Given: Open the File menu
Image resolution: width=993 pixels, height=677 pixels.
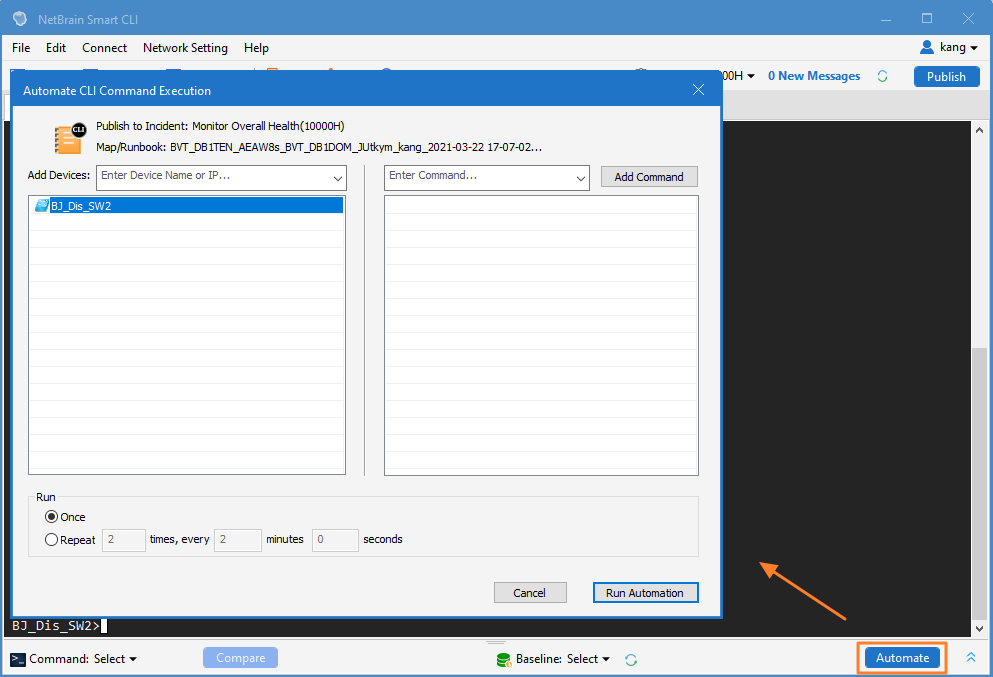Looking at the screenshot, I should [21, 47].
